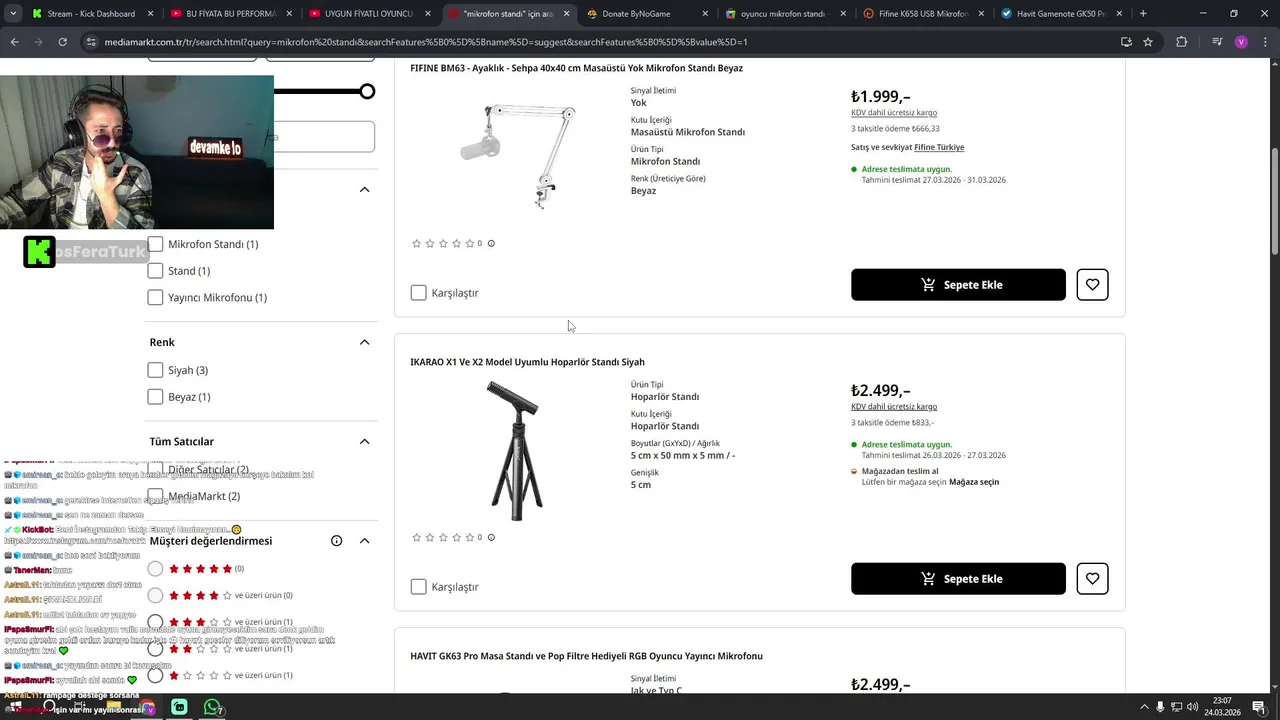The image size is (1280, 720).
Task: Tick the Mikrofon Standı filter checkbox
Action: [155, 244]
